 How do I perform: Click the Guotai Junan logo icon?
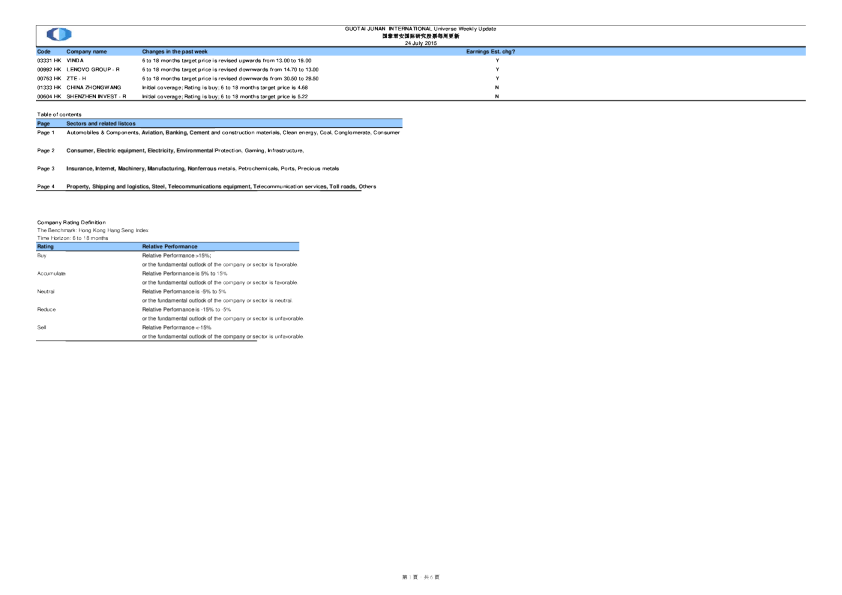[59, 35]
